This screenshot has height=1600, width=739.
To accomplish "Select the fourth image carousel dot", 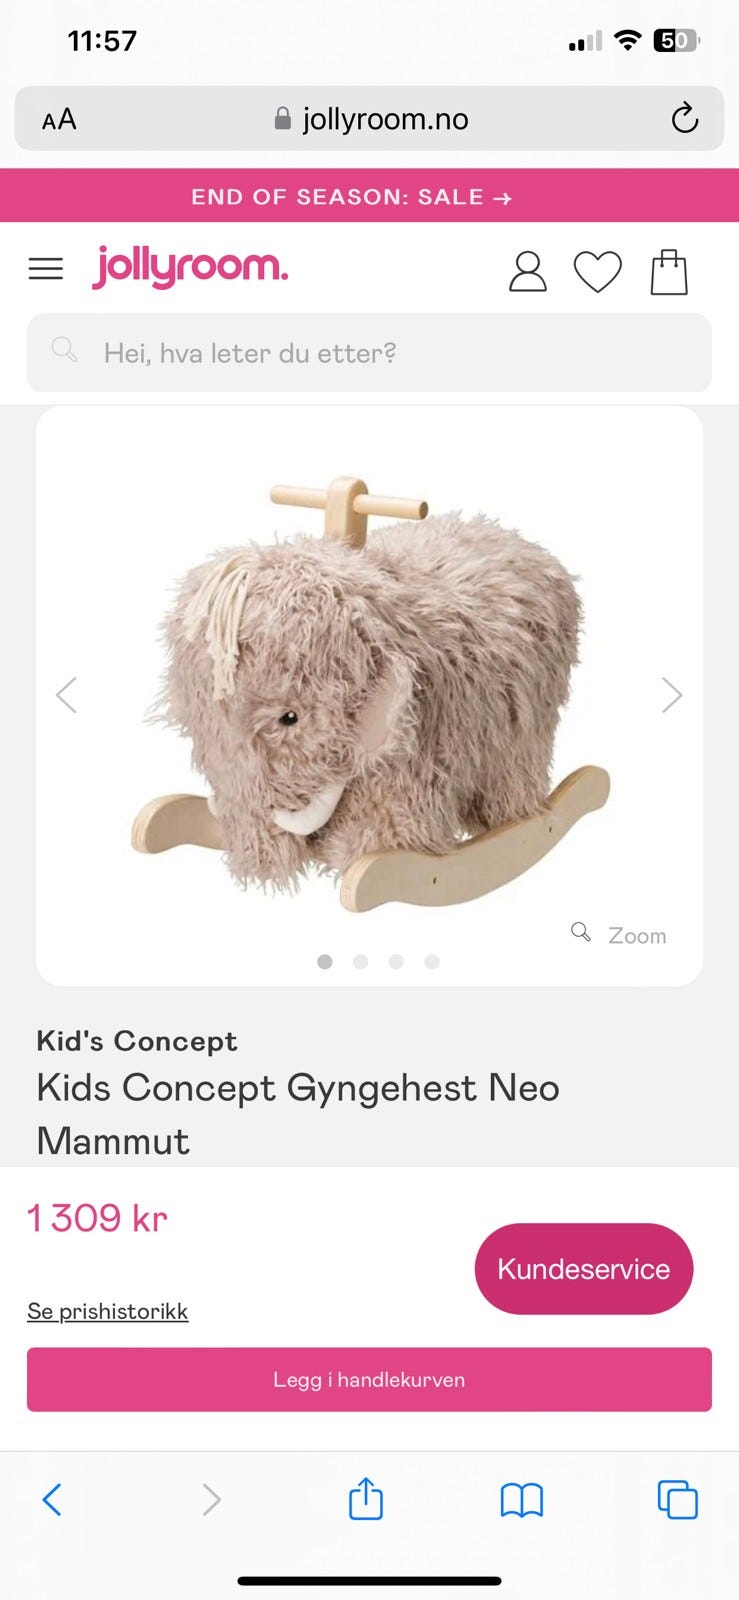I will (432, 961).
